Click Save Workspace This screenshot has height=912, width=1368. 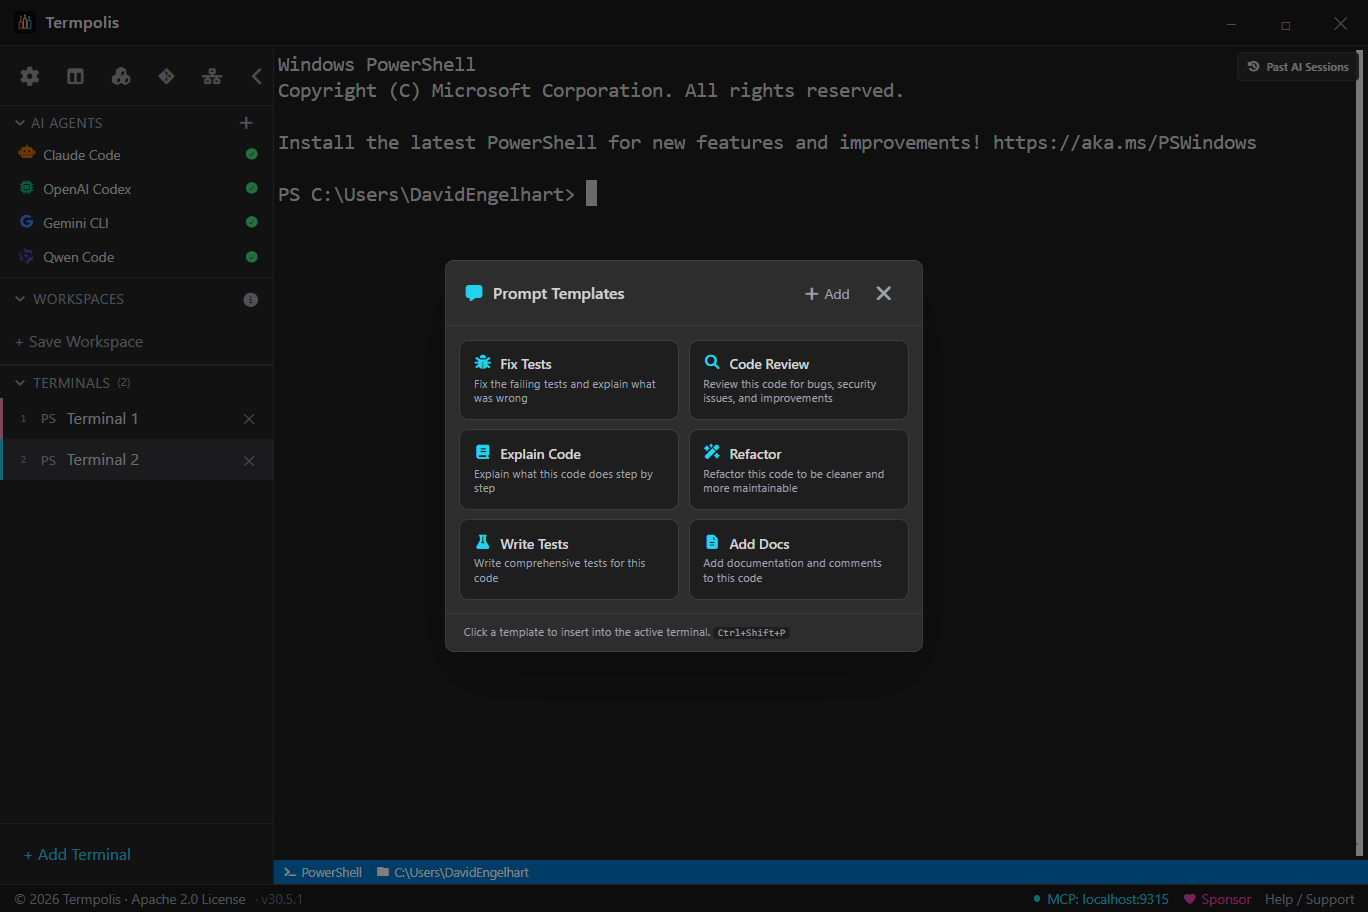coord(79,342)
